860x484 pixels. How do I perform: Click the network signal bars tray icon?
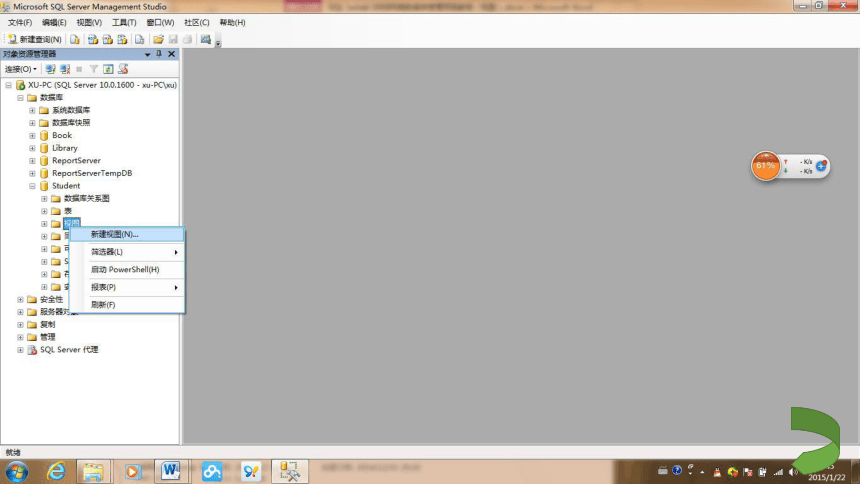coord(778,472)
